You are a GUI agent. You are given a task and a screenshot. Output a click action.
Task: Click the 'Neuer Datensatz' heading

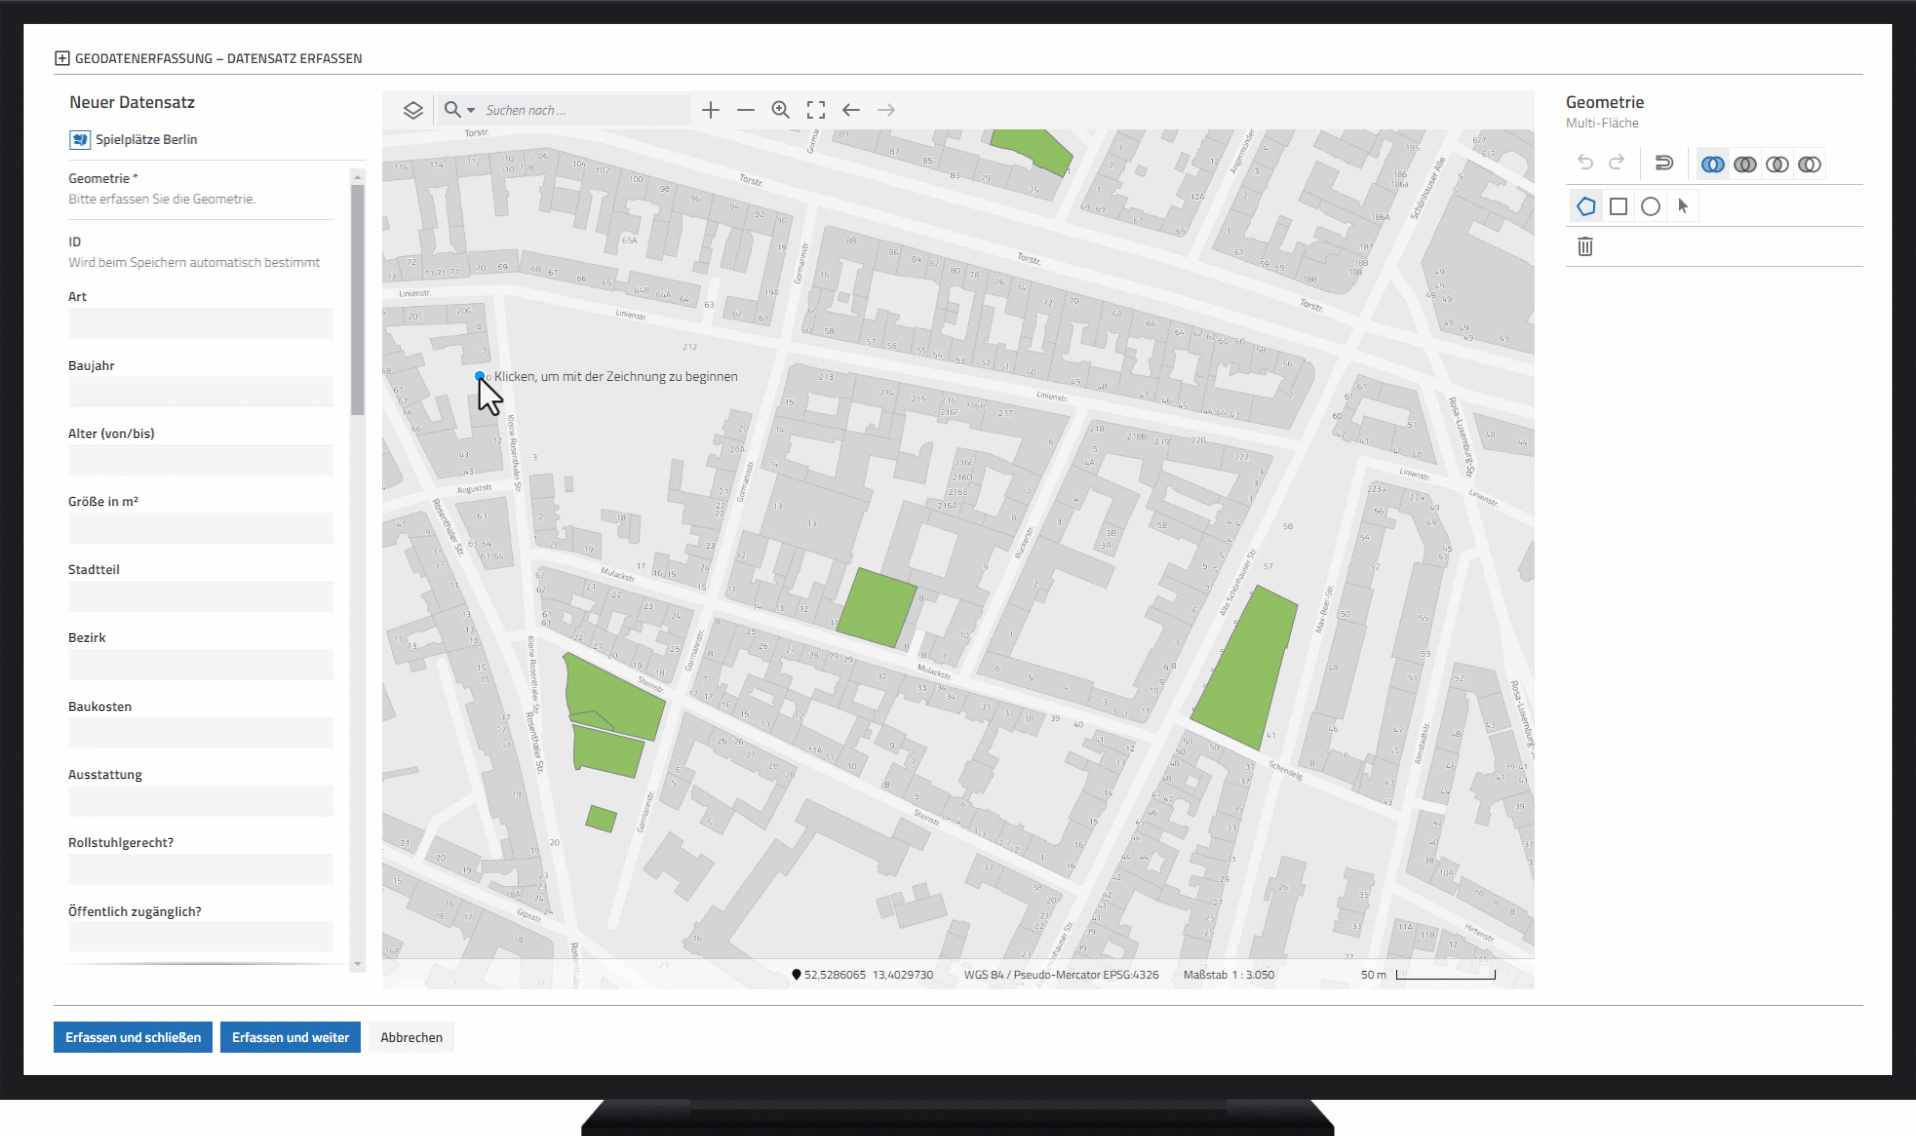click(x=132, y=102)
